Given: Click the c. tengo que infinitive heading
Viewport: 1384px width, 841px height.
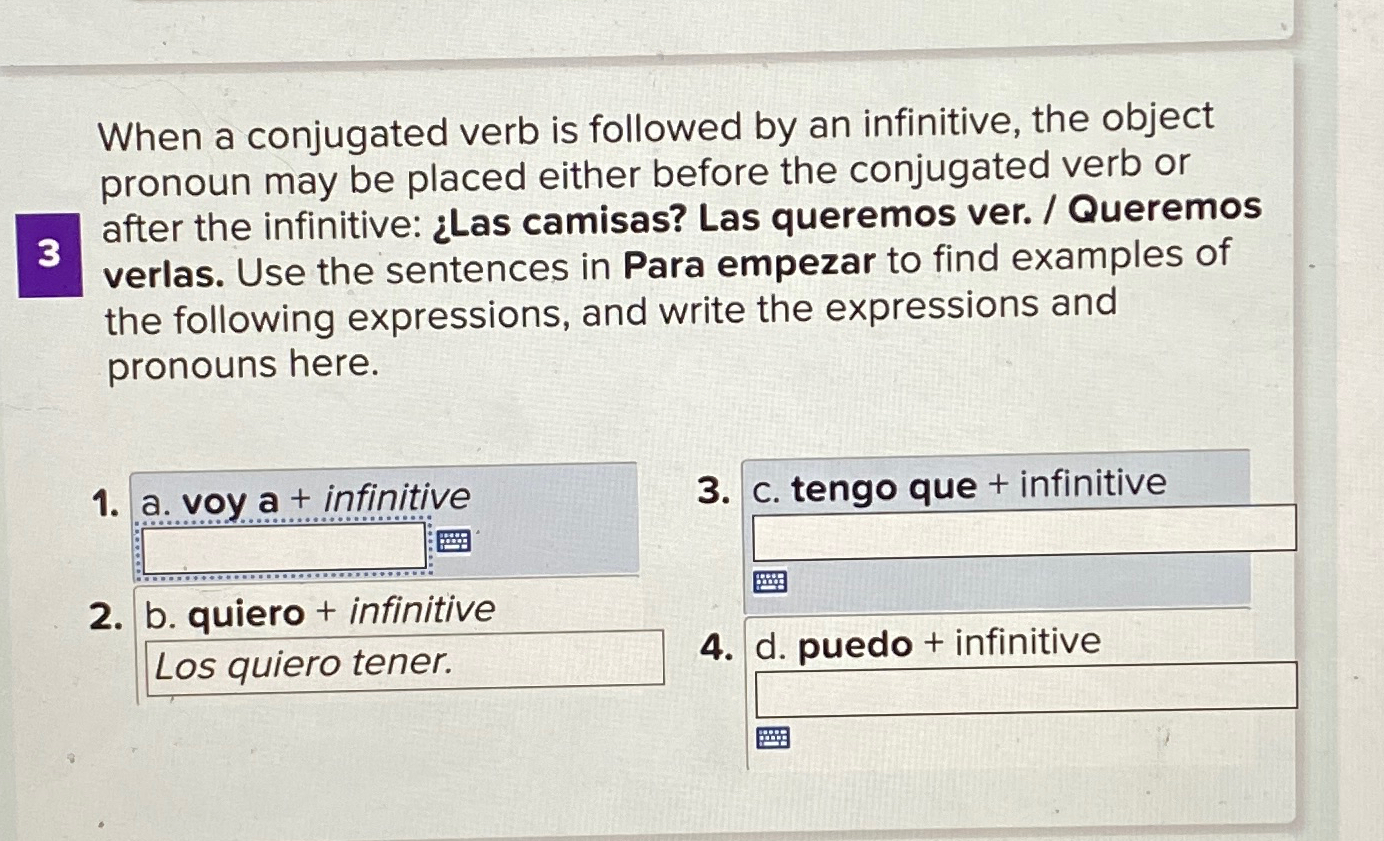Looking at the screenshot, I should point(960,487).
